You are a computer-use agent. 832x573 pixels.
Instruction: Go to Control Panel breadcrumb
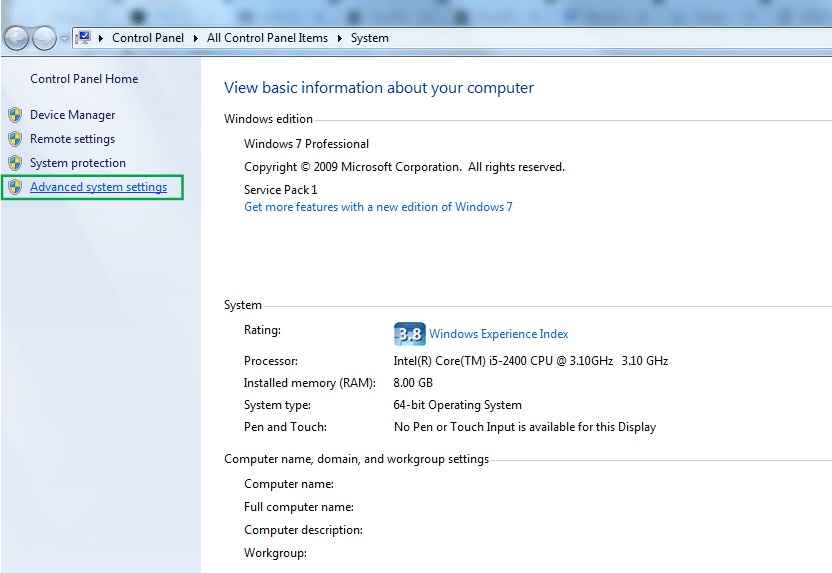tap(148, 38)
